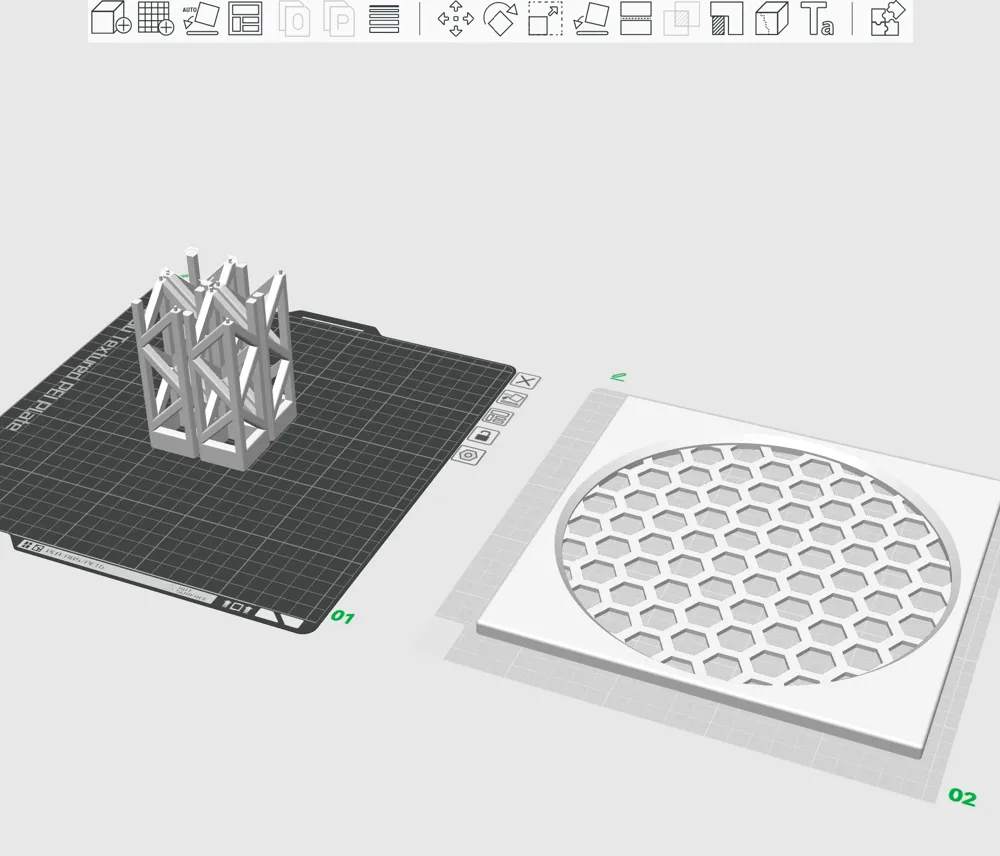Select the Move tool arrows
This screenshot has width=1000, height=856.
[x=456, y=19]
